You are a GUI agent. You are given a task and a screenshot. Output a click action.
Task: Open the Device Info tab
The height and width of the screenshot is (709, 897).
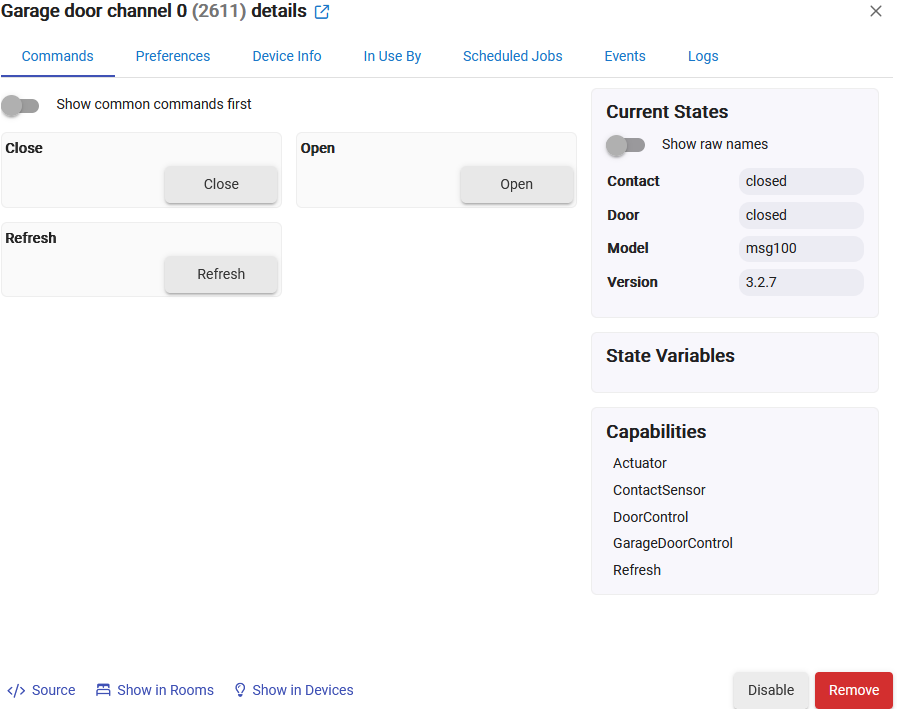click(287, 56)
